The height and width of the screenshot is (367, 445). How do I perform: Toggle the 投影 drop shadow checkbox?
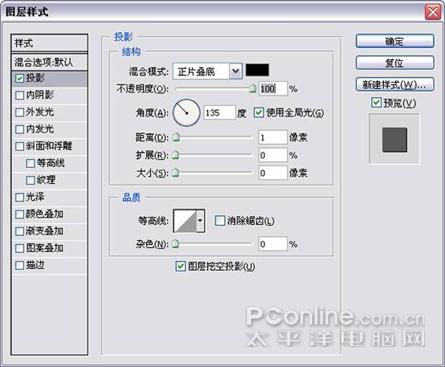coord(20,78)
